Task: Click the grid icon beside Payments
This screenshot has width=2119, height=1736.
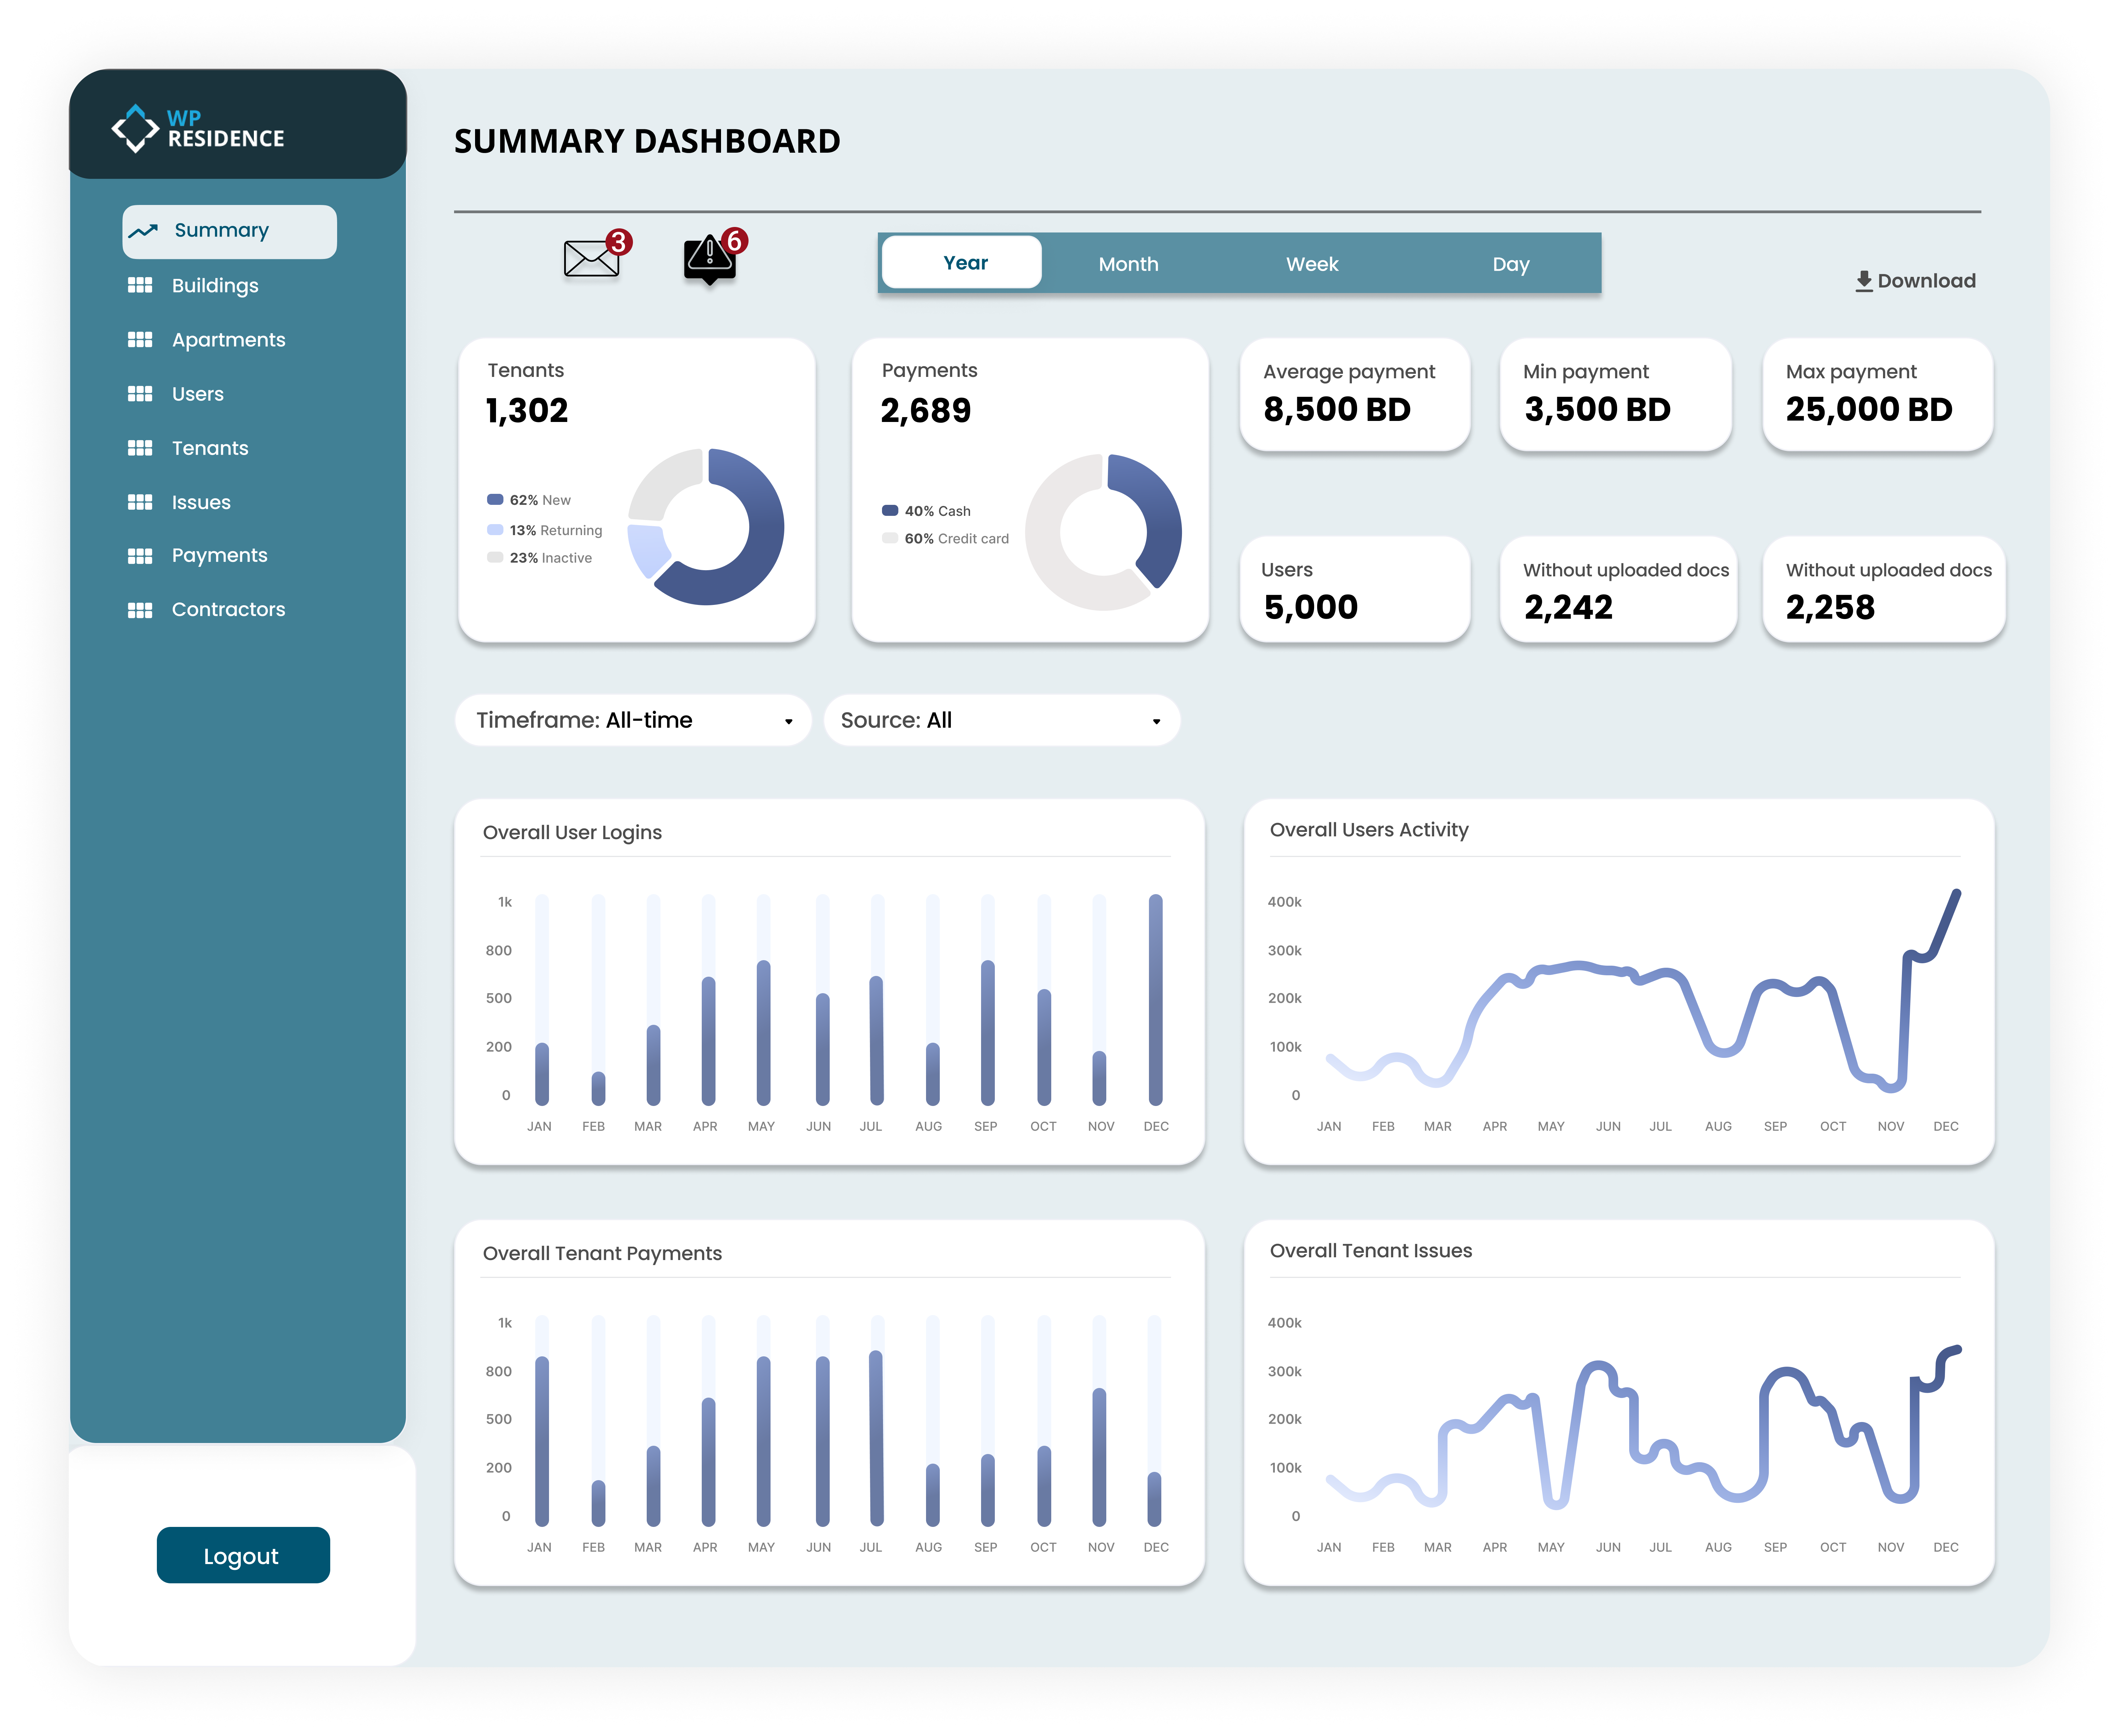Action: [x=140, y=556]
